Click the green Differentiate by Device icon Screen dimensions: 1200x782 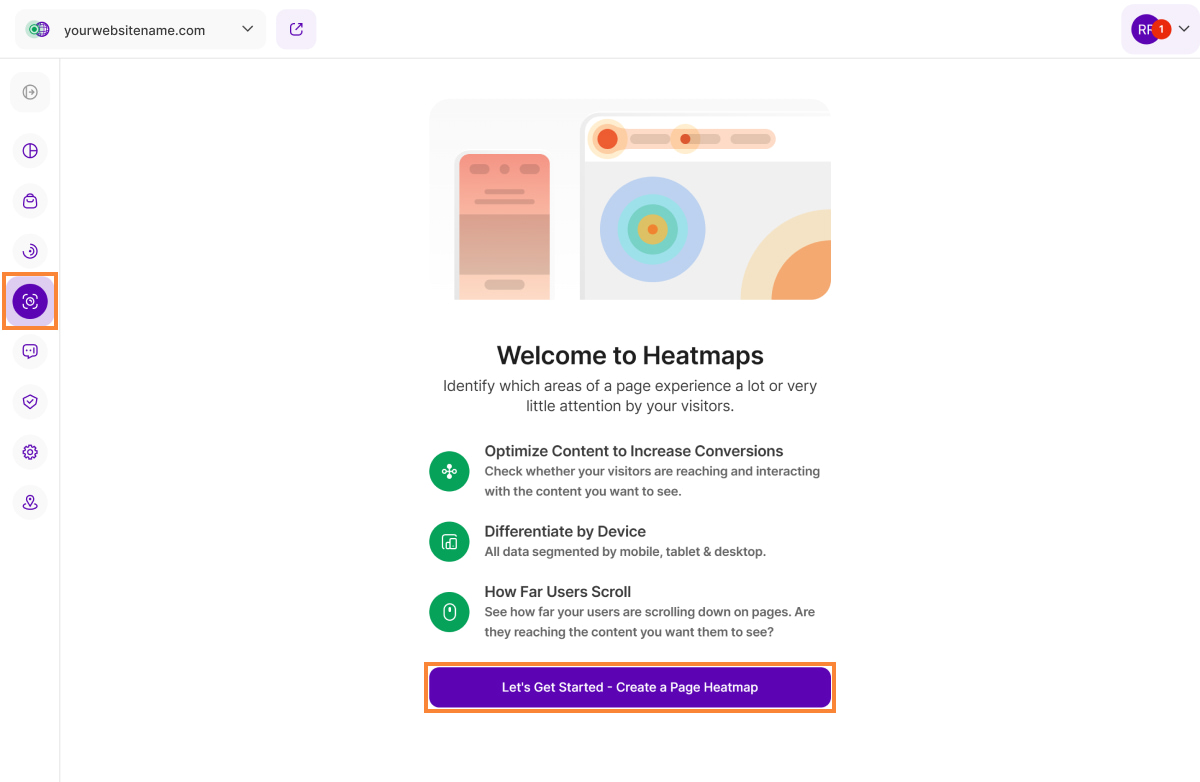(x=449, y=542)
